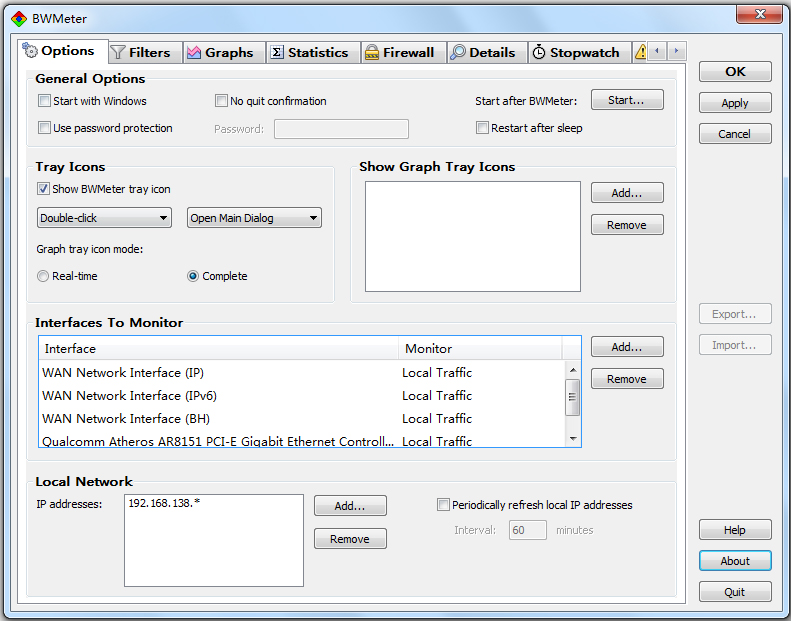Expand the Open Main Dialog dropdown
The width and height of the screenshot is (791, 621).
(x=254, y=218)
